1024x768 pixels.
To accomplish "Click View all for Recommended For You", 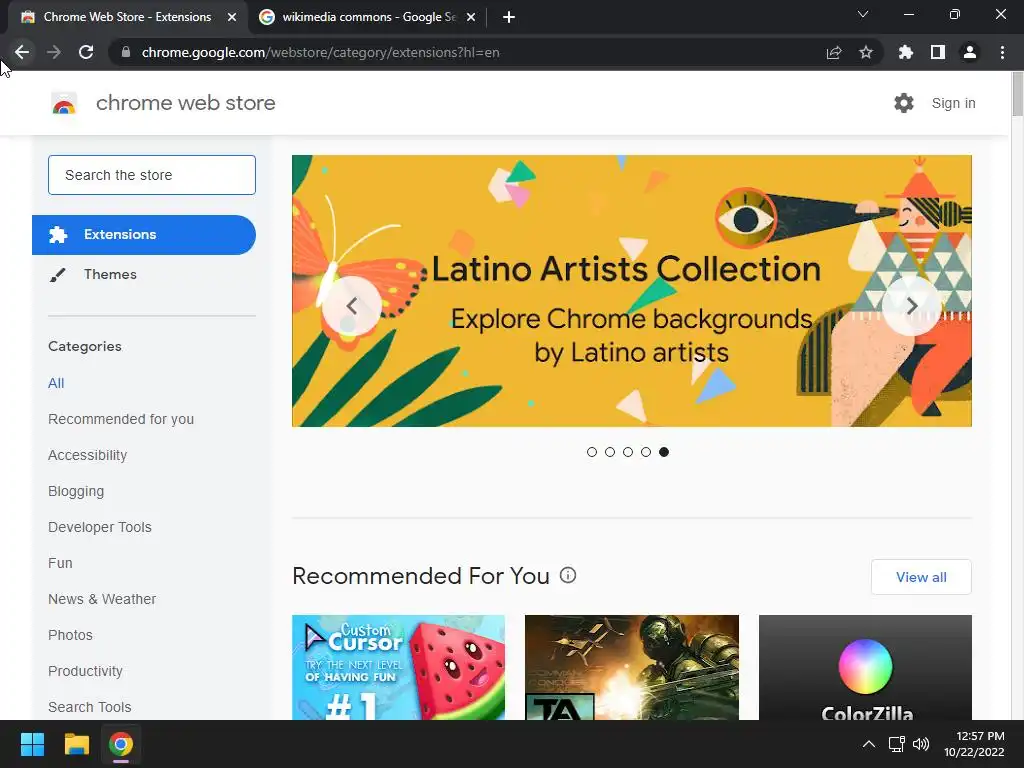I will (x=921, y=577).
